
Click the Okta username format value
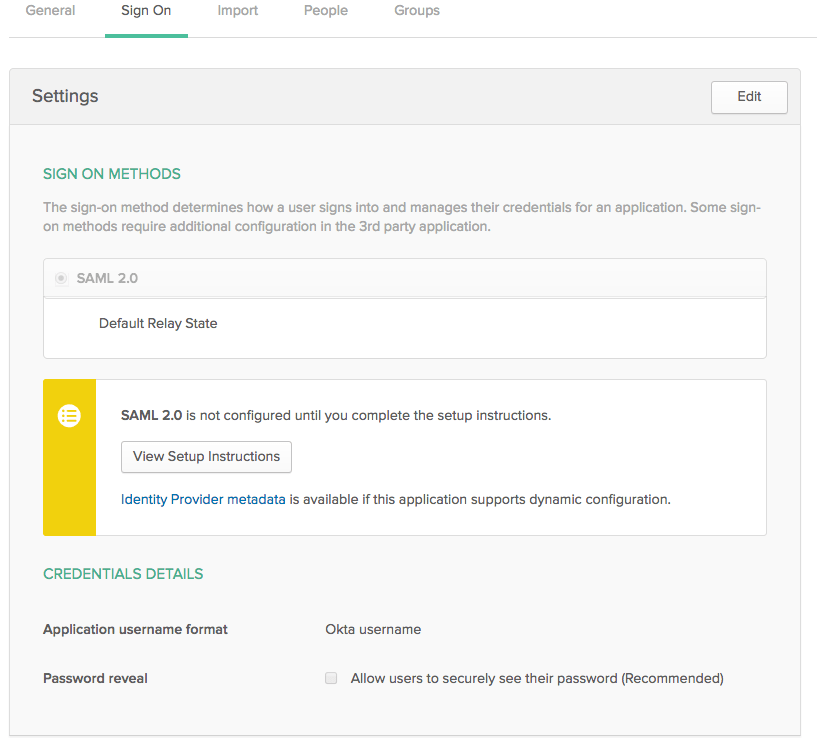coord(372,629)
